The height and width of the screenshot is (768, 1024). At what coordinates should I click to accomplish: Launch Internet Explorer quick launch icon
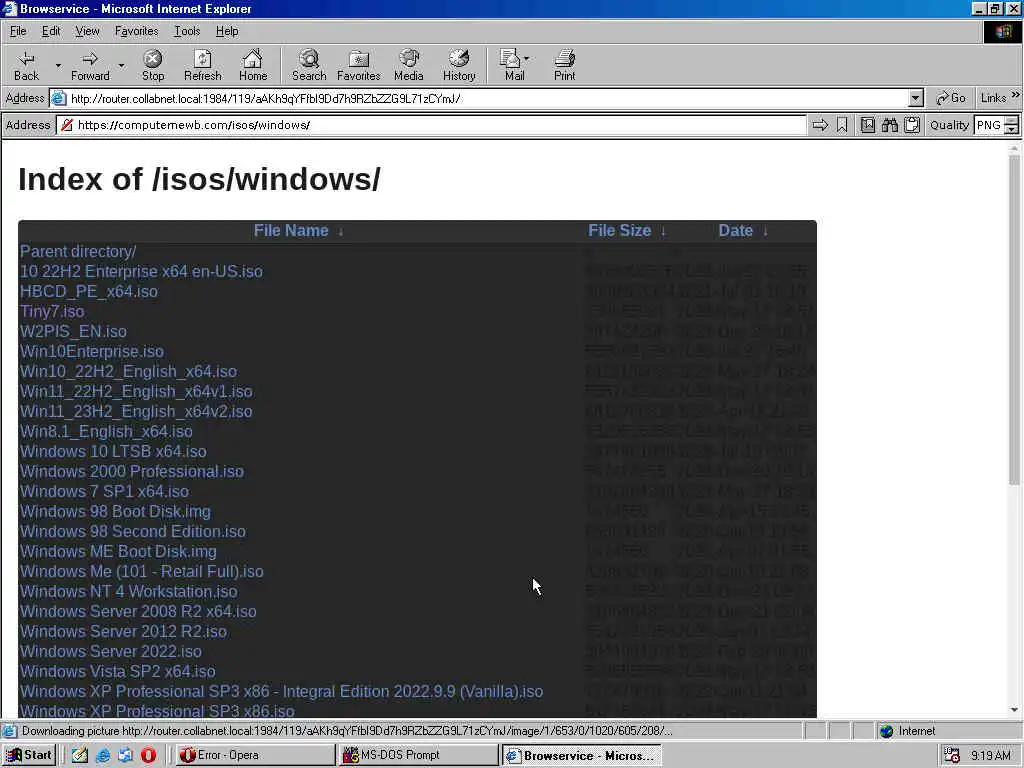tap(103, 755)
